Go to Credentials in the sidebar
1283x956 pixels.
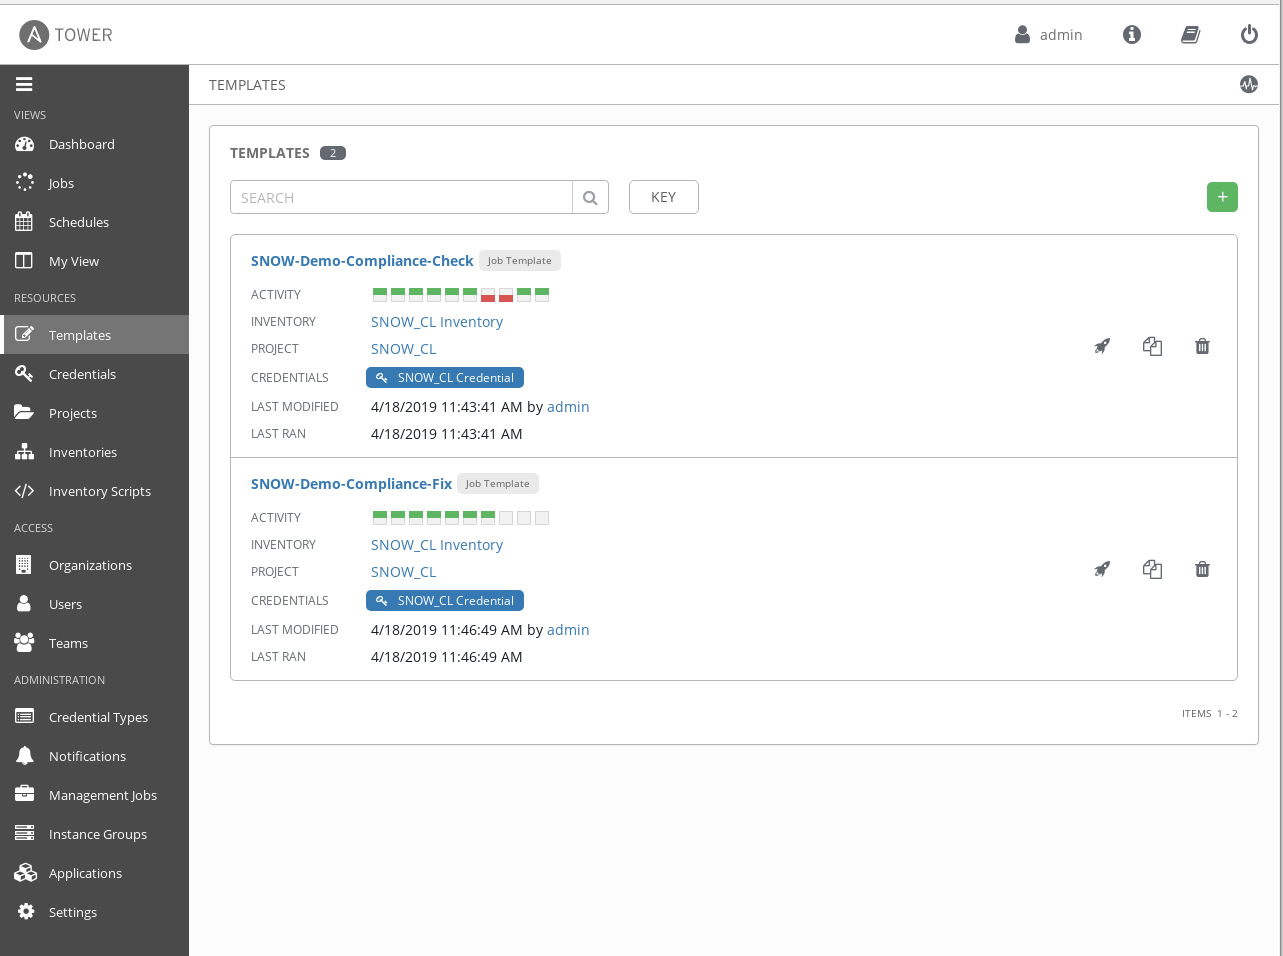(82, 374)
